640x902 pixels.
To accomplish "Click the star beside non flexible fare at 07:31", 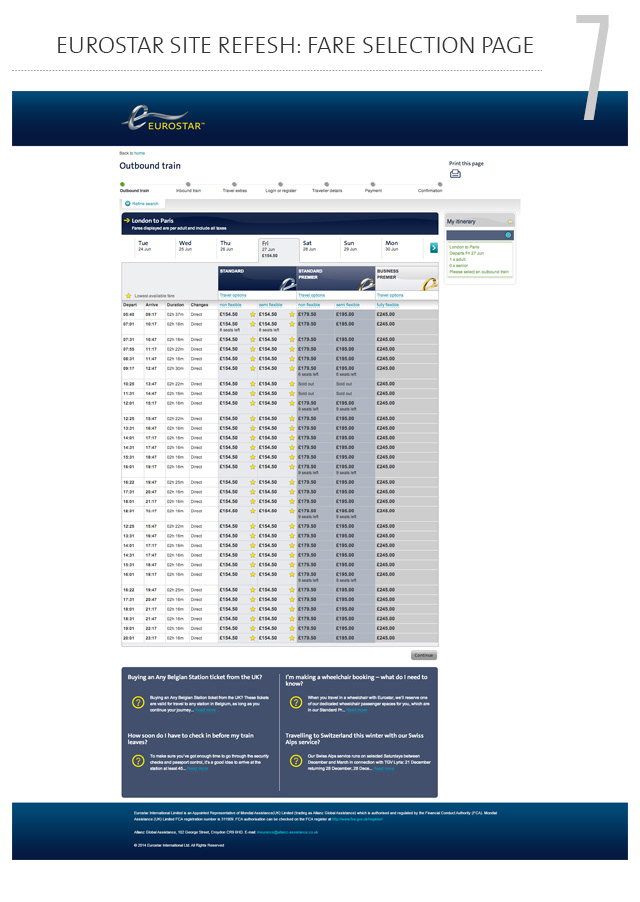I will (252, 339).
